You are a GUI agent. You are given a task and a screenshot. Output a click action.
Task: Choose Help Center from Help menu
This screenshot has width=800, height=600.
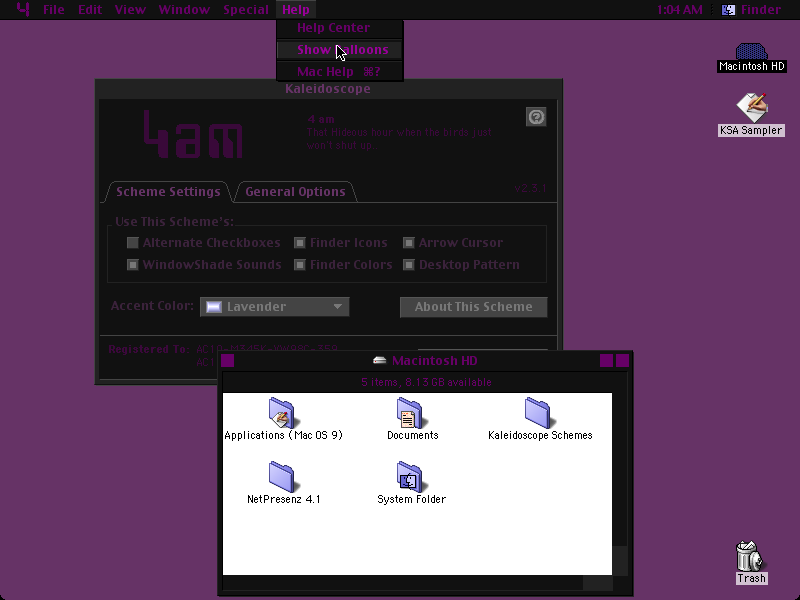(340, 28)
